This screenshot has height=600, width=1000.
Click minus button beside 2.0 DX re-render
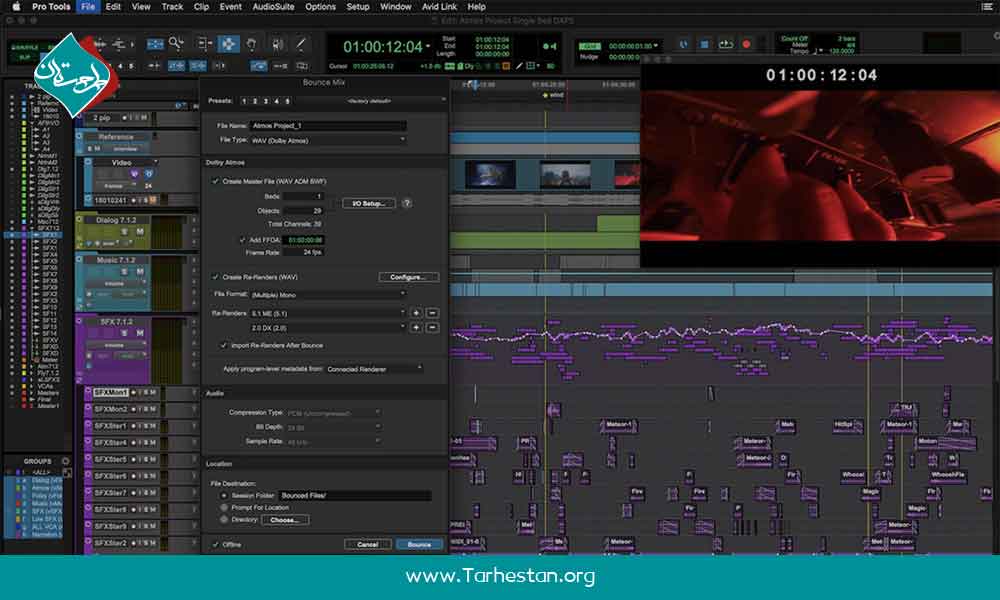click(432, 327)
